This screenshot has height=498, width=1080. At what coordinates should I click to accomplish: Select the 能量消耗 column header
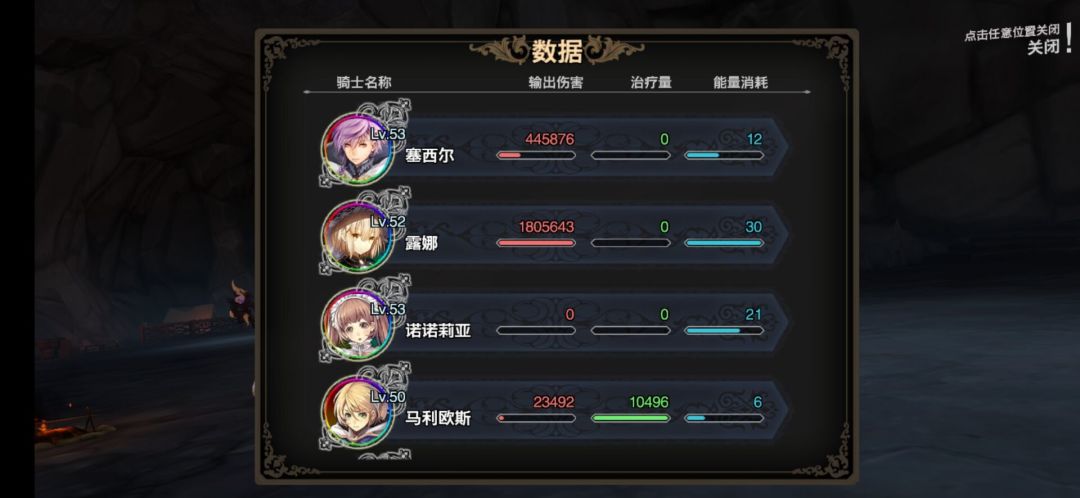pyautogui.click(x=740, y=83)
